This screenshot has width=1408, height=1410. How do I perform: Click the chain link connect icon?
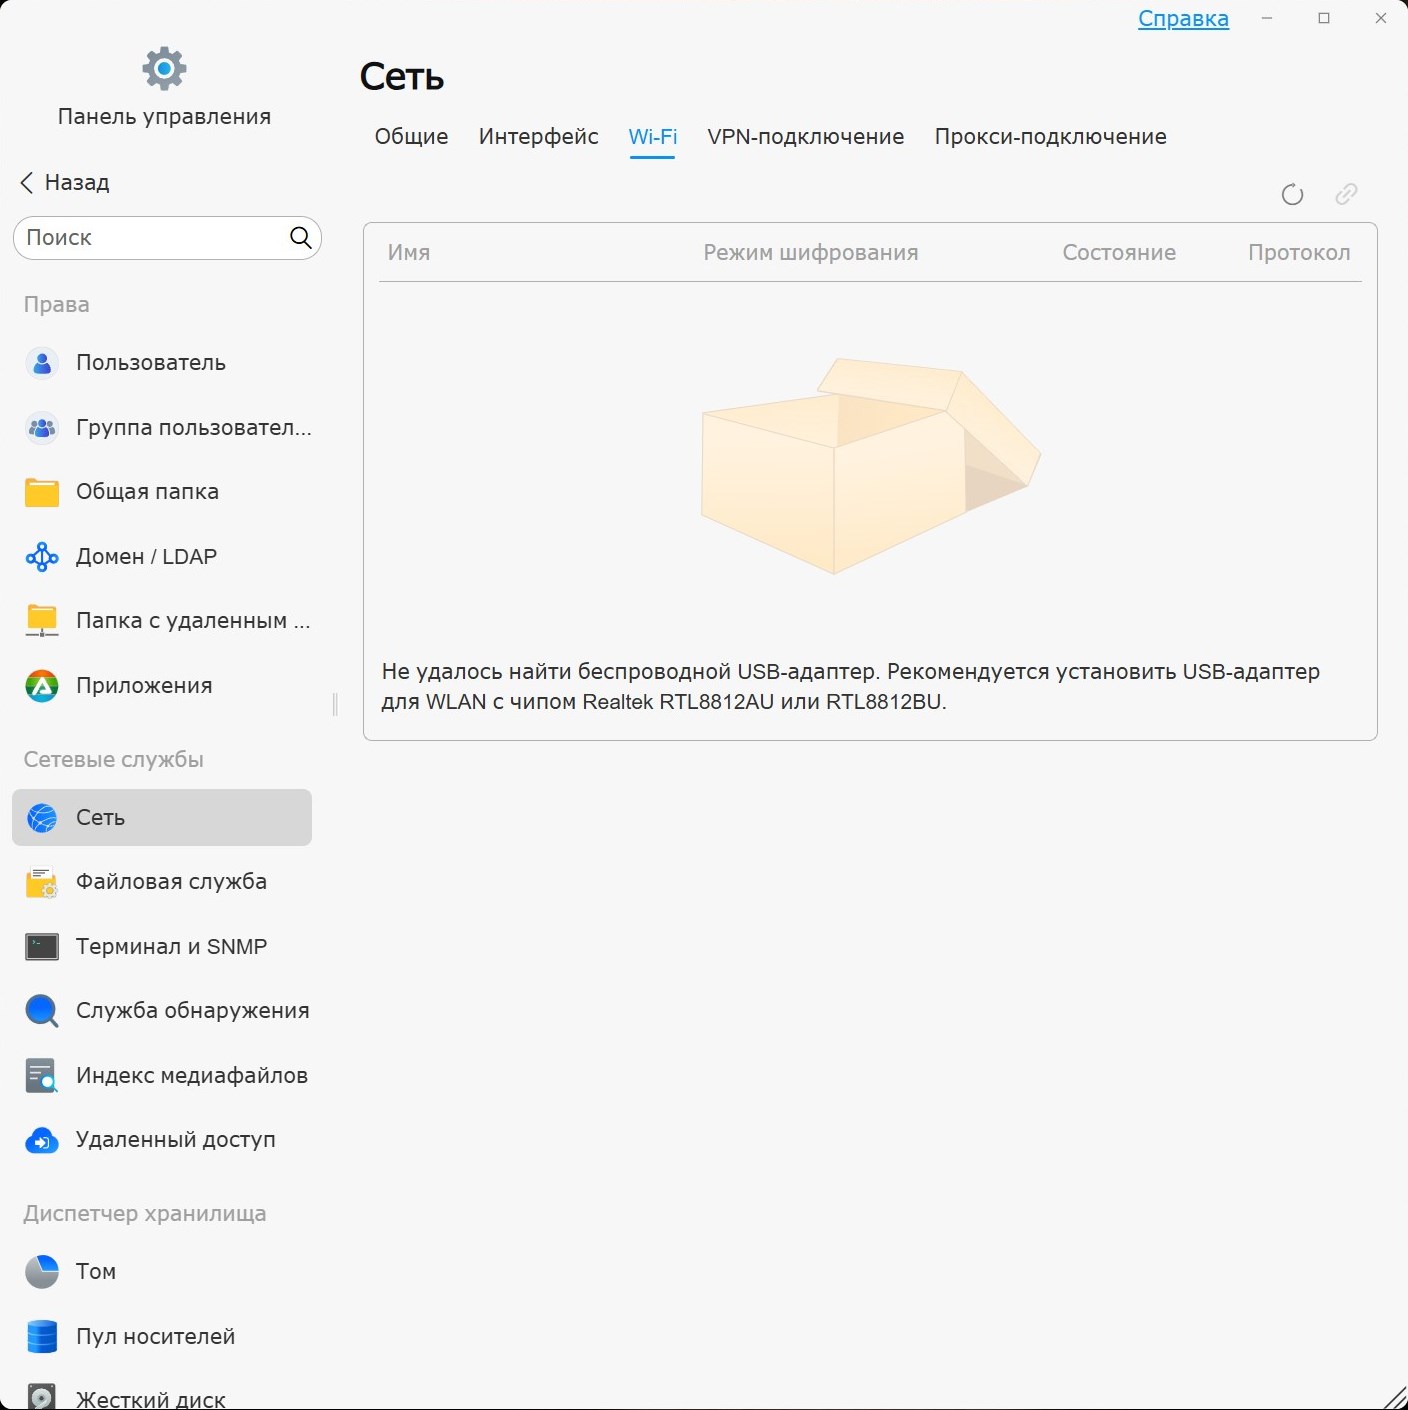(x=1346, y=194)
